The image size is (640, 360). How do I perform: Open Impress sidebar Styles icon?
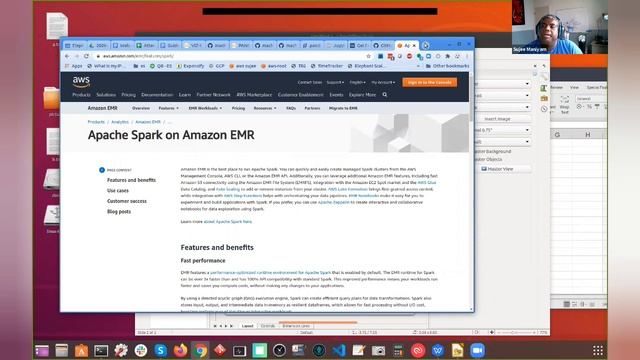pos(544,88)
